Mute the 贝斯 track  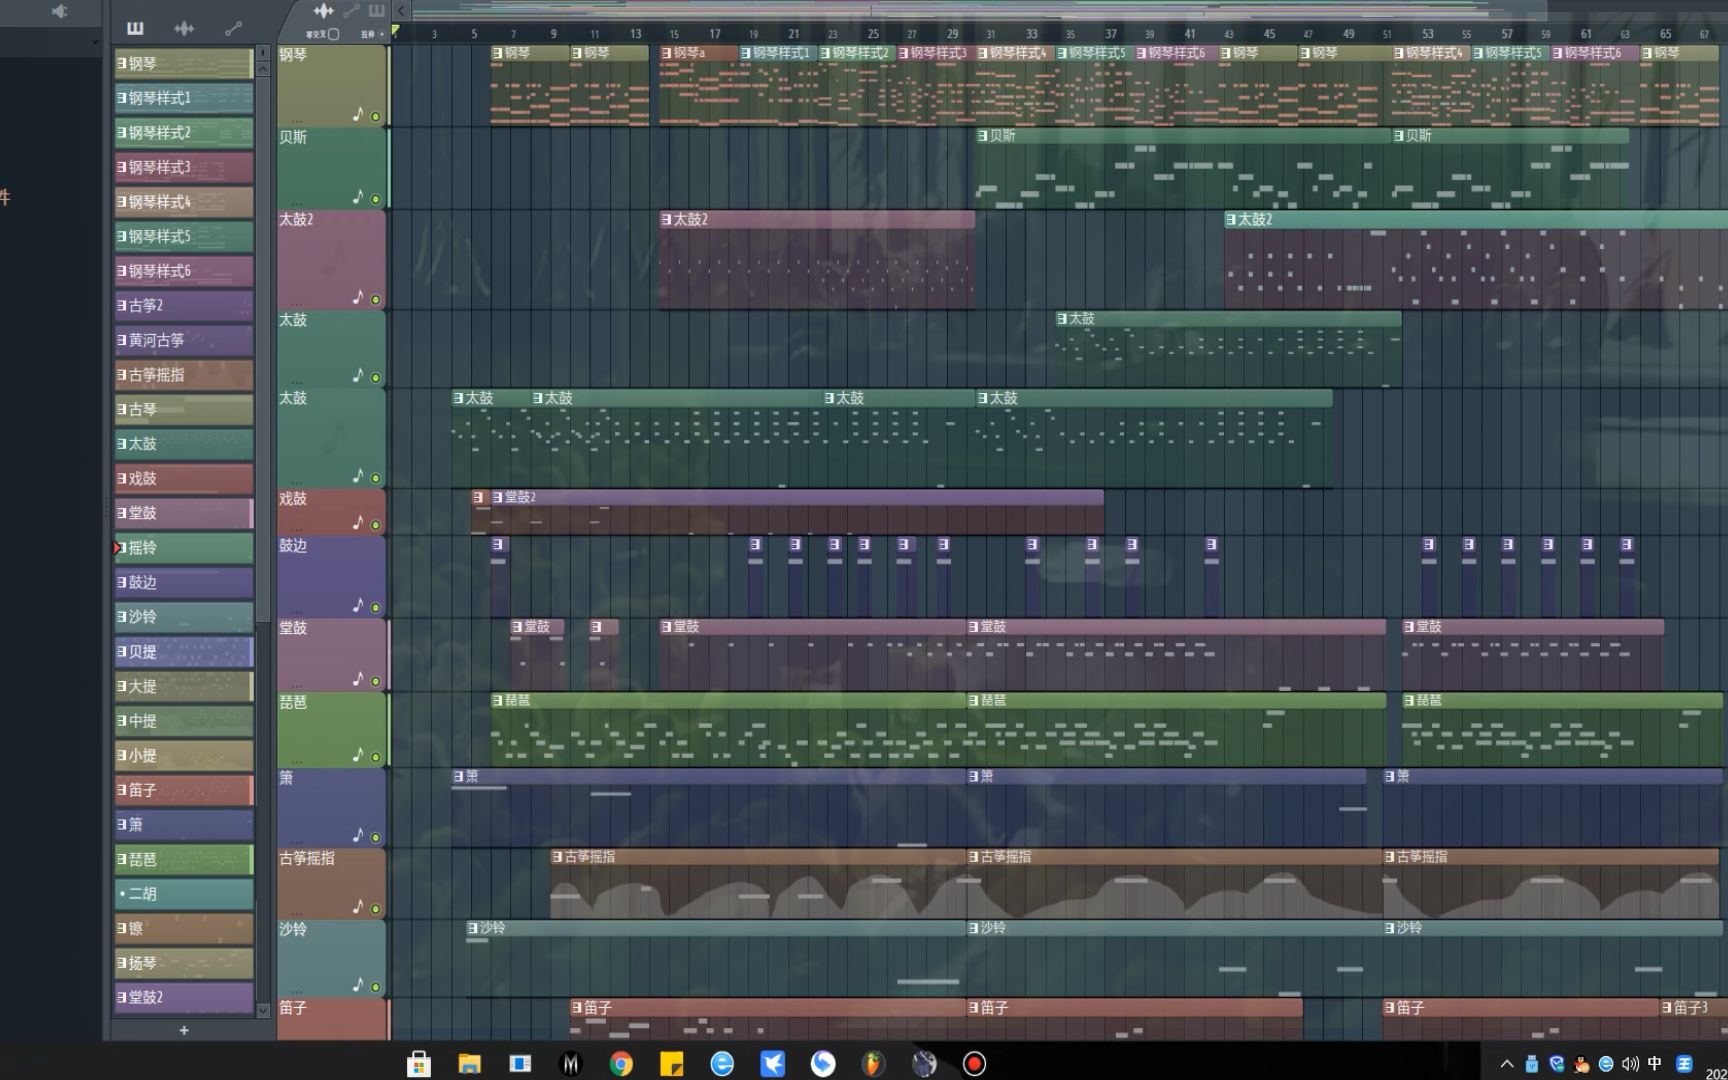(376, 199)
